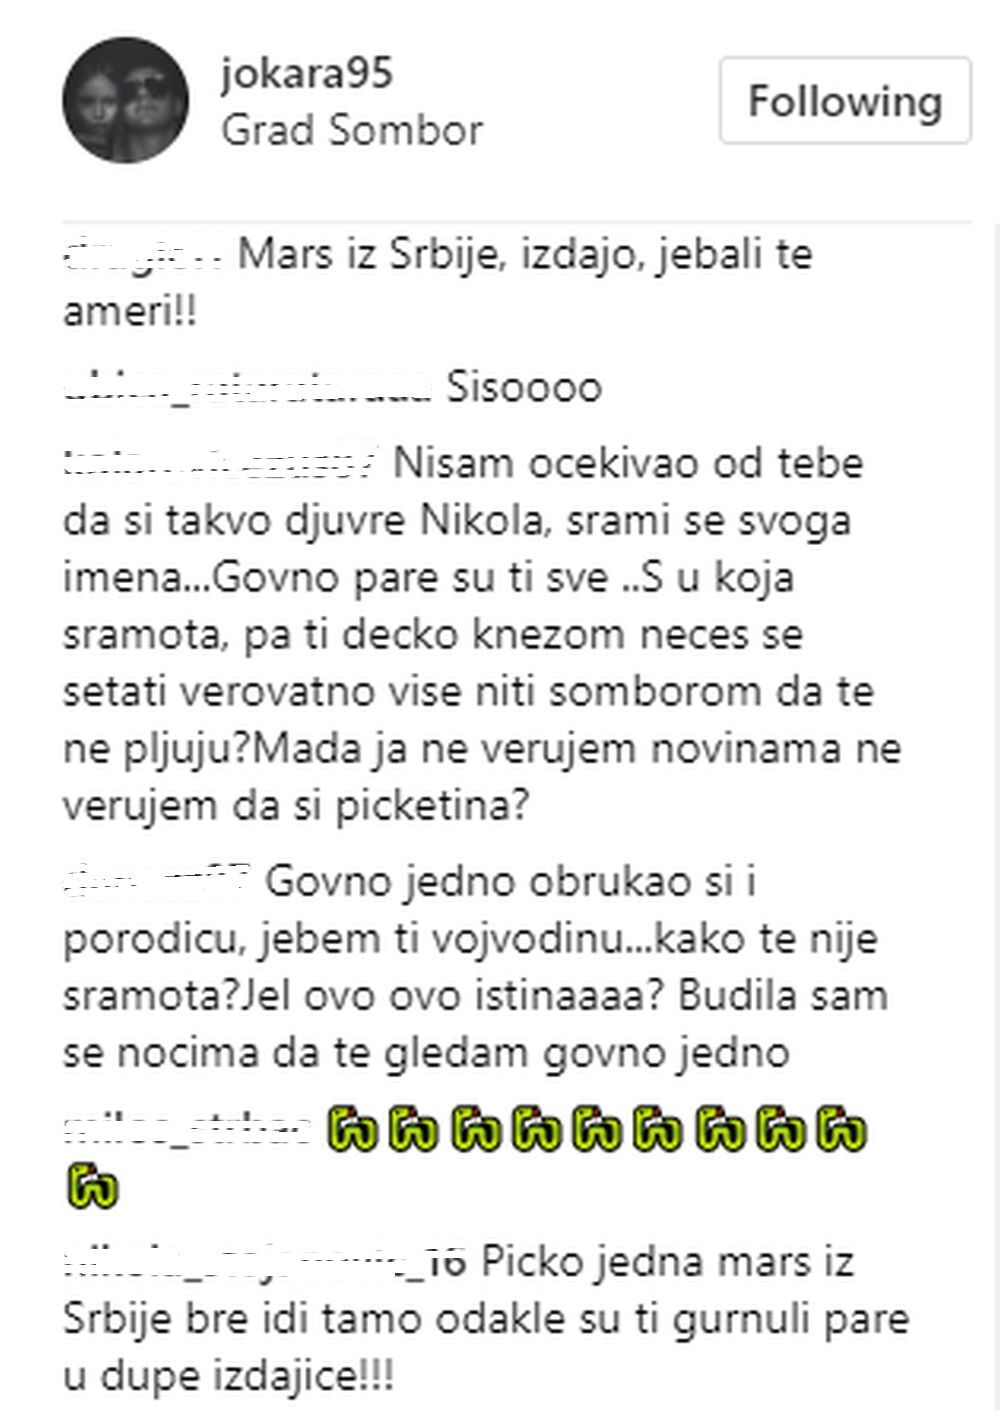The height and width of the screenshot is (1411, 1000).
Task: Open blurred username before 'Nisam ocekivao od tebe'
Action: pyautogui.click(x=221, y=463)
